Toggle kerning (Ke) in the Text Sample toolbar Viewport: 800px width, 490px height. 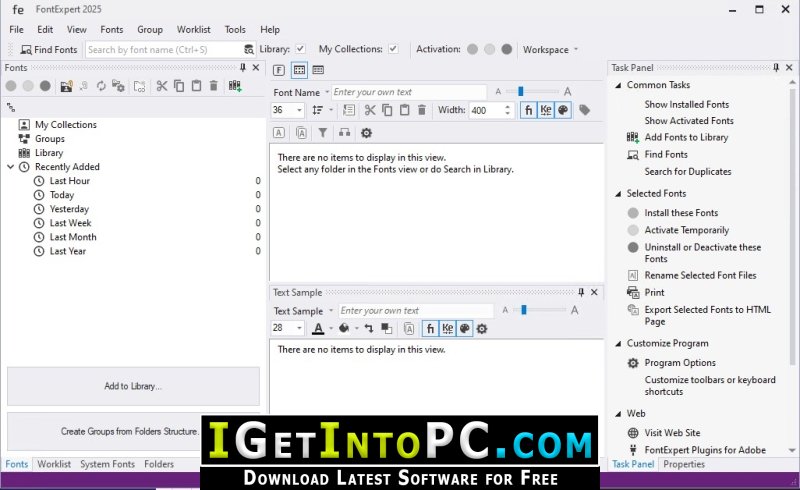[447, 328]
